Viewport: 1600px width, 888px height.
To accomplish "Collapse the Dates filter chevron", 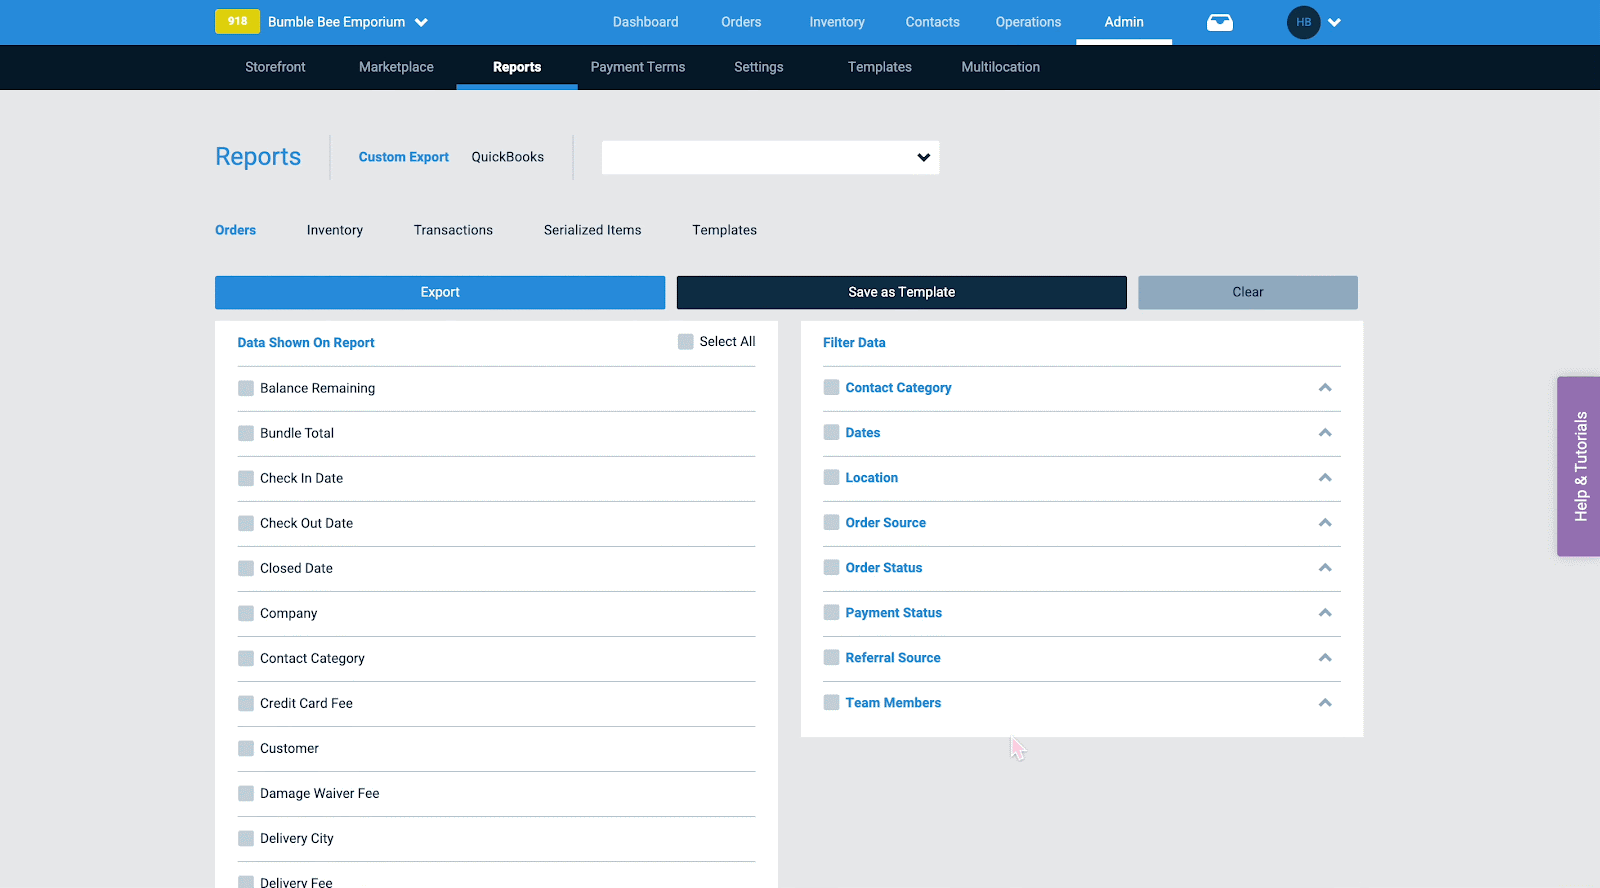I will pos(1324,433).
